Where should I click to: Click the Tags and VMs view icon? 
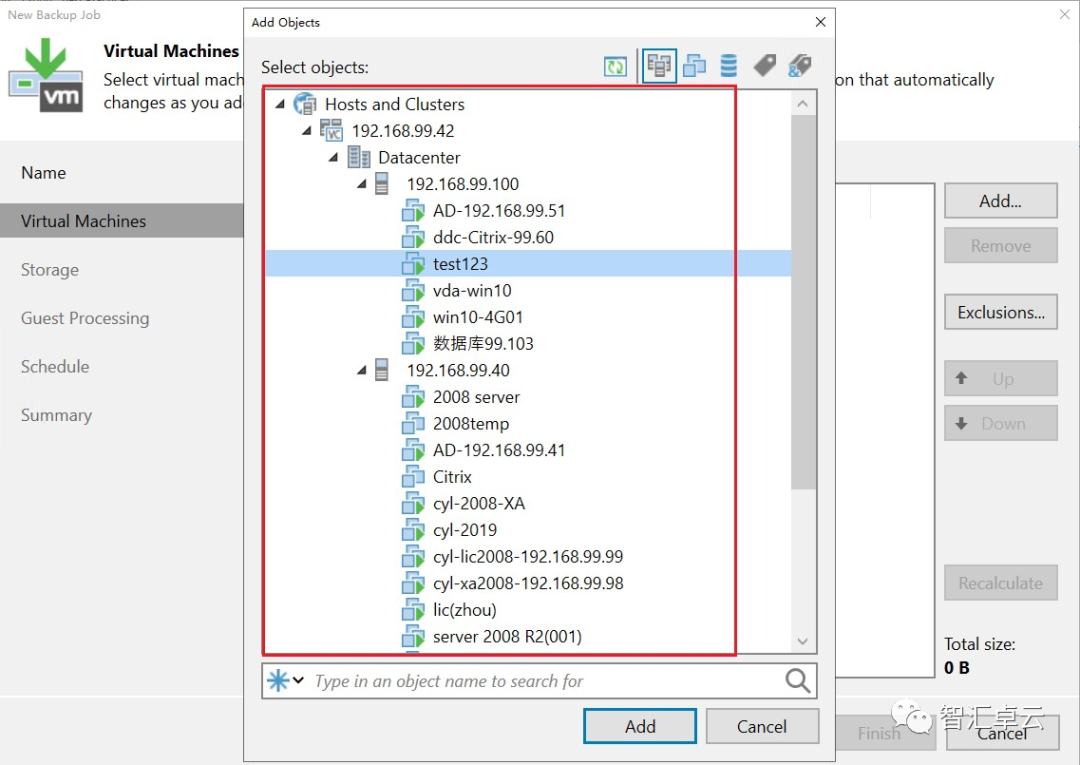click(799, 66)
